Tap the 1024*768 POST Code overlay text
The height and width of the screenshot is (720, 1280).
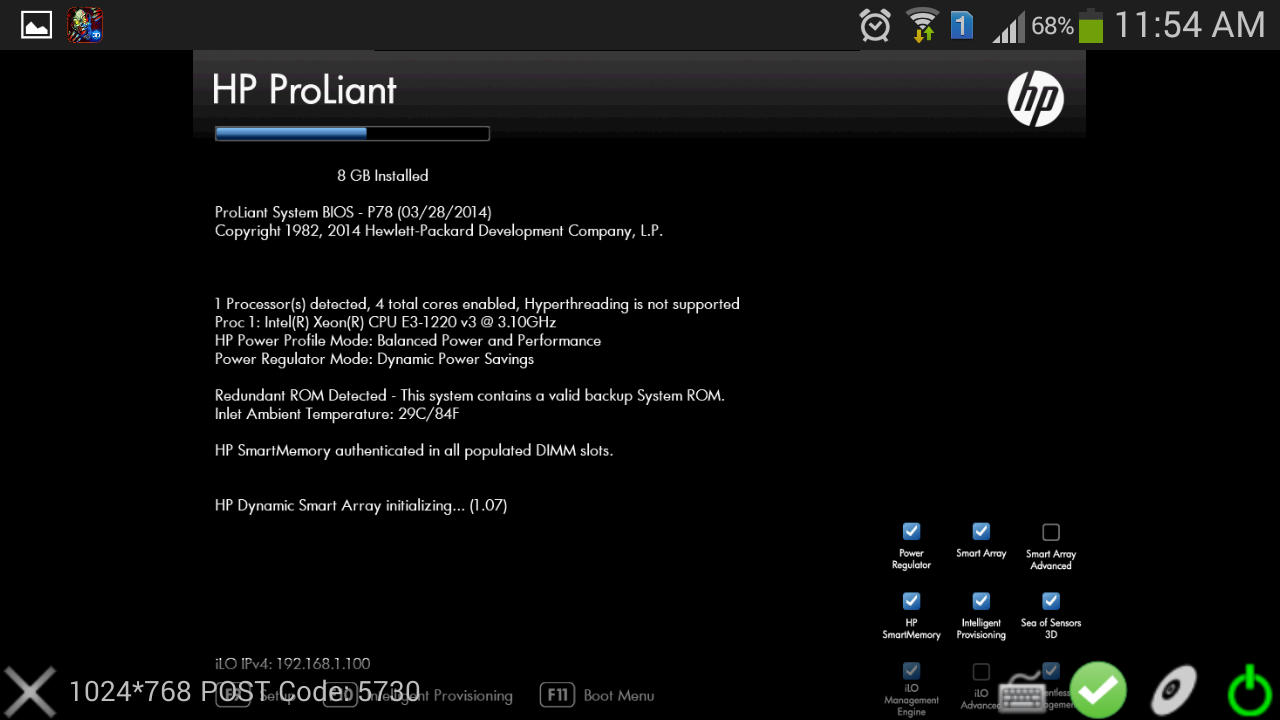244,692
